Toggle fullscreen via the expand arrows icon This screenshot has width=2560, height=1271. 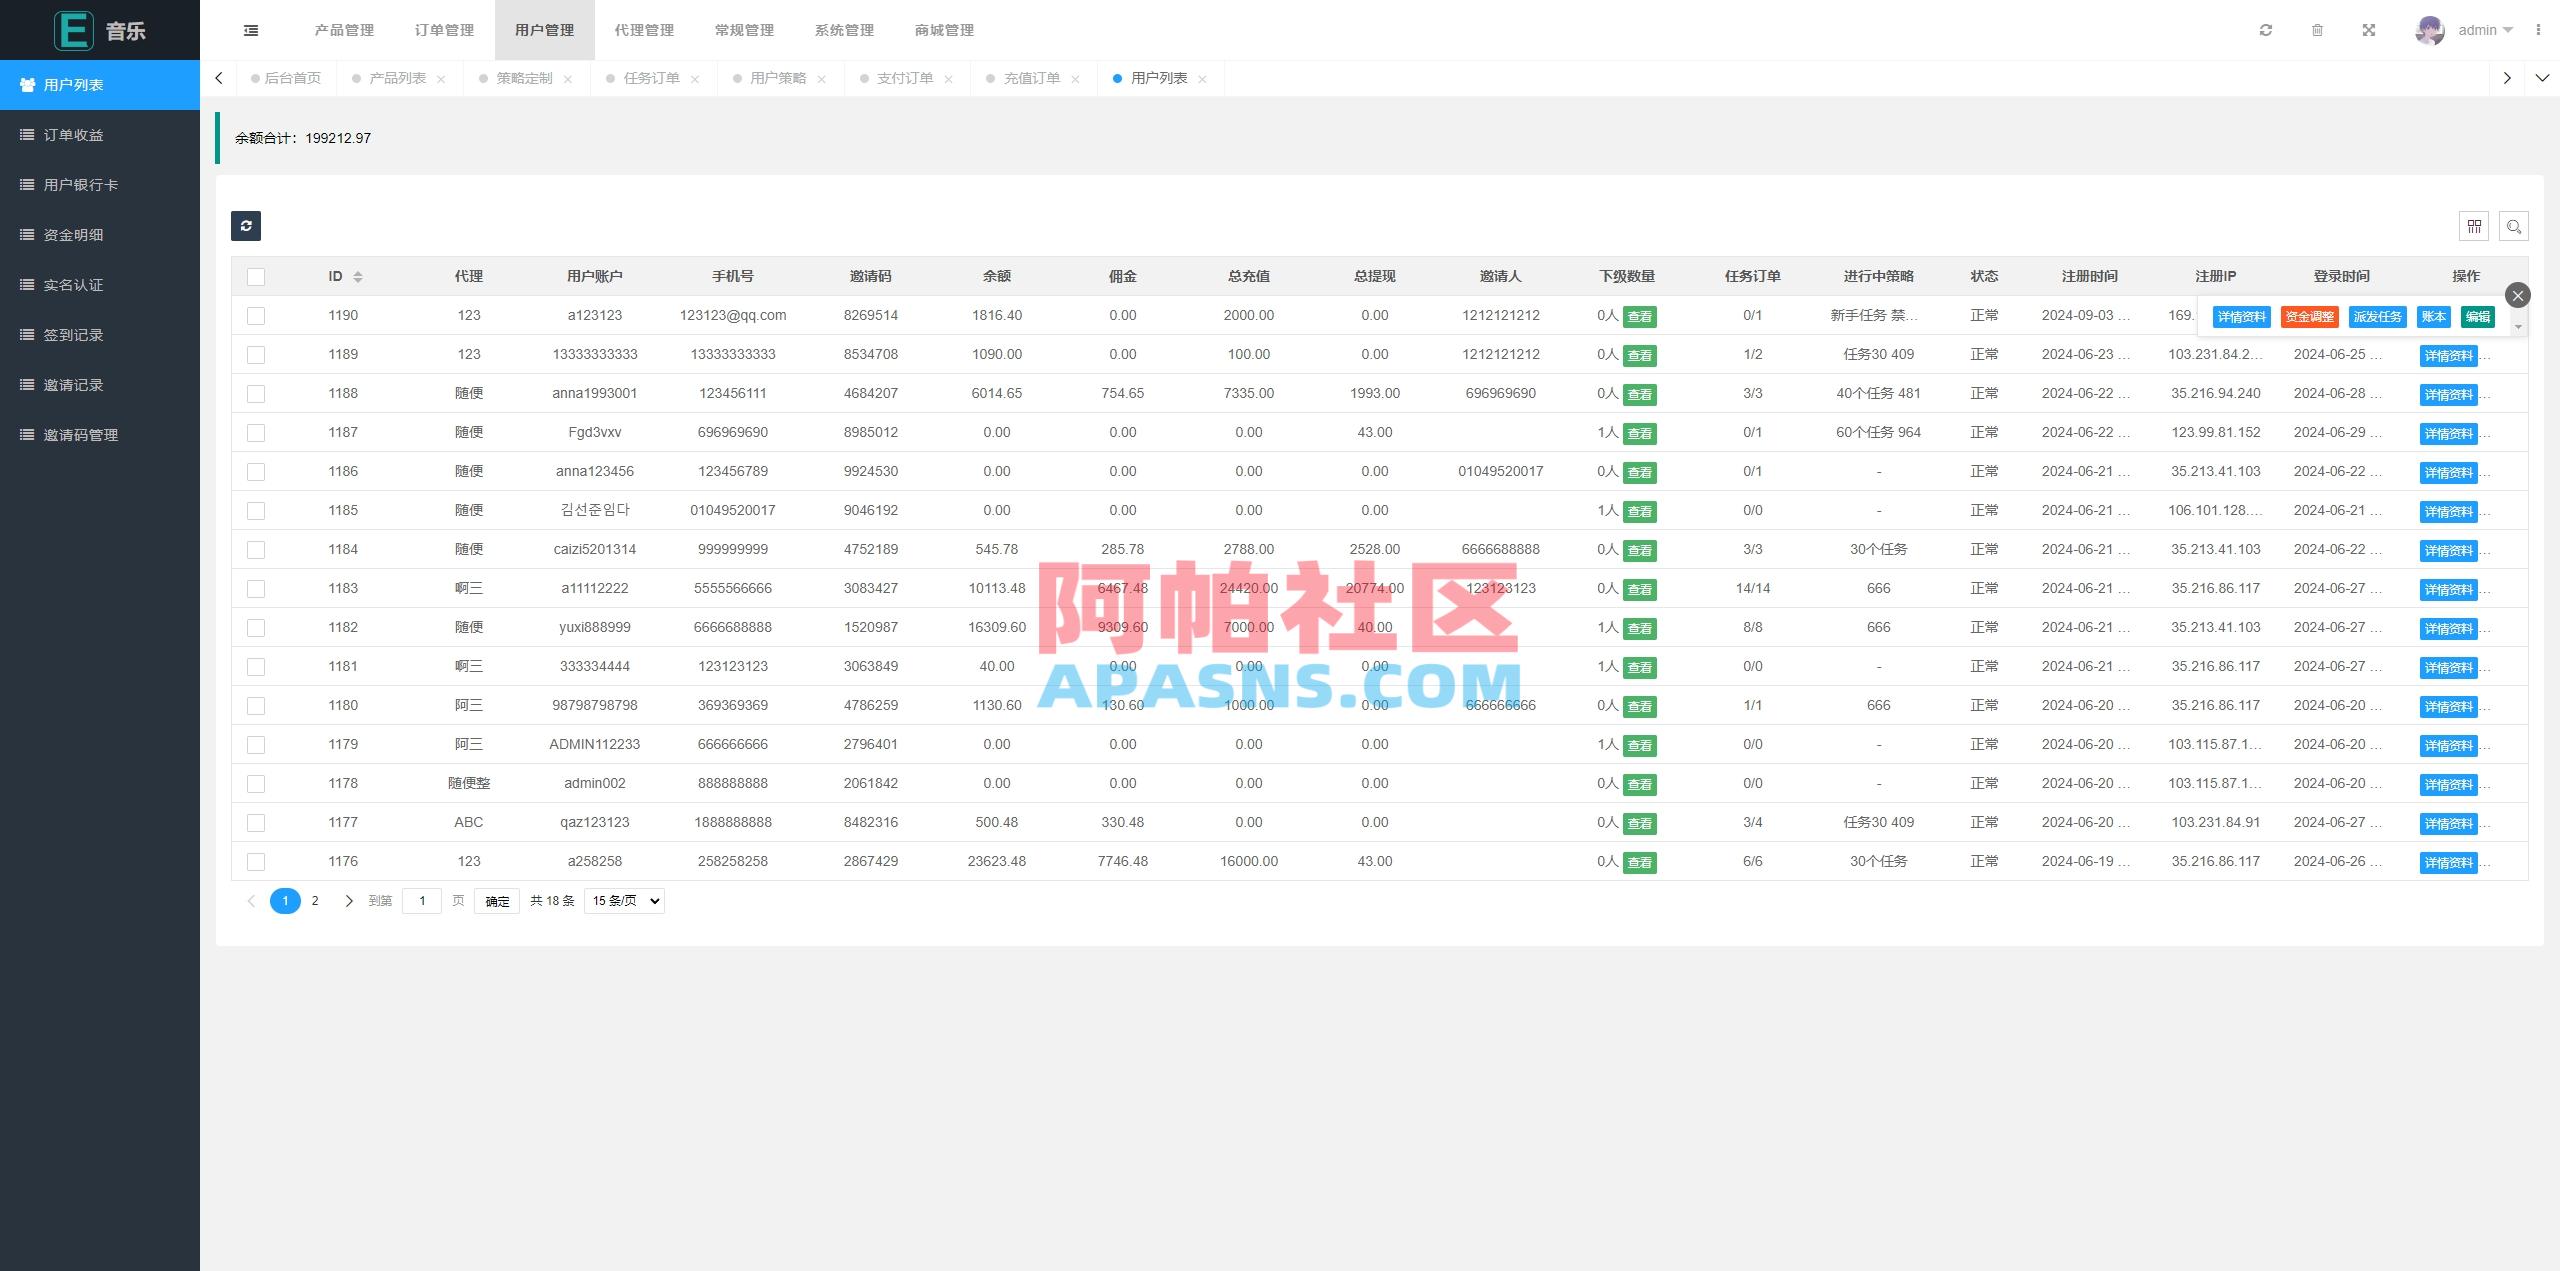(2369, 30)
